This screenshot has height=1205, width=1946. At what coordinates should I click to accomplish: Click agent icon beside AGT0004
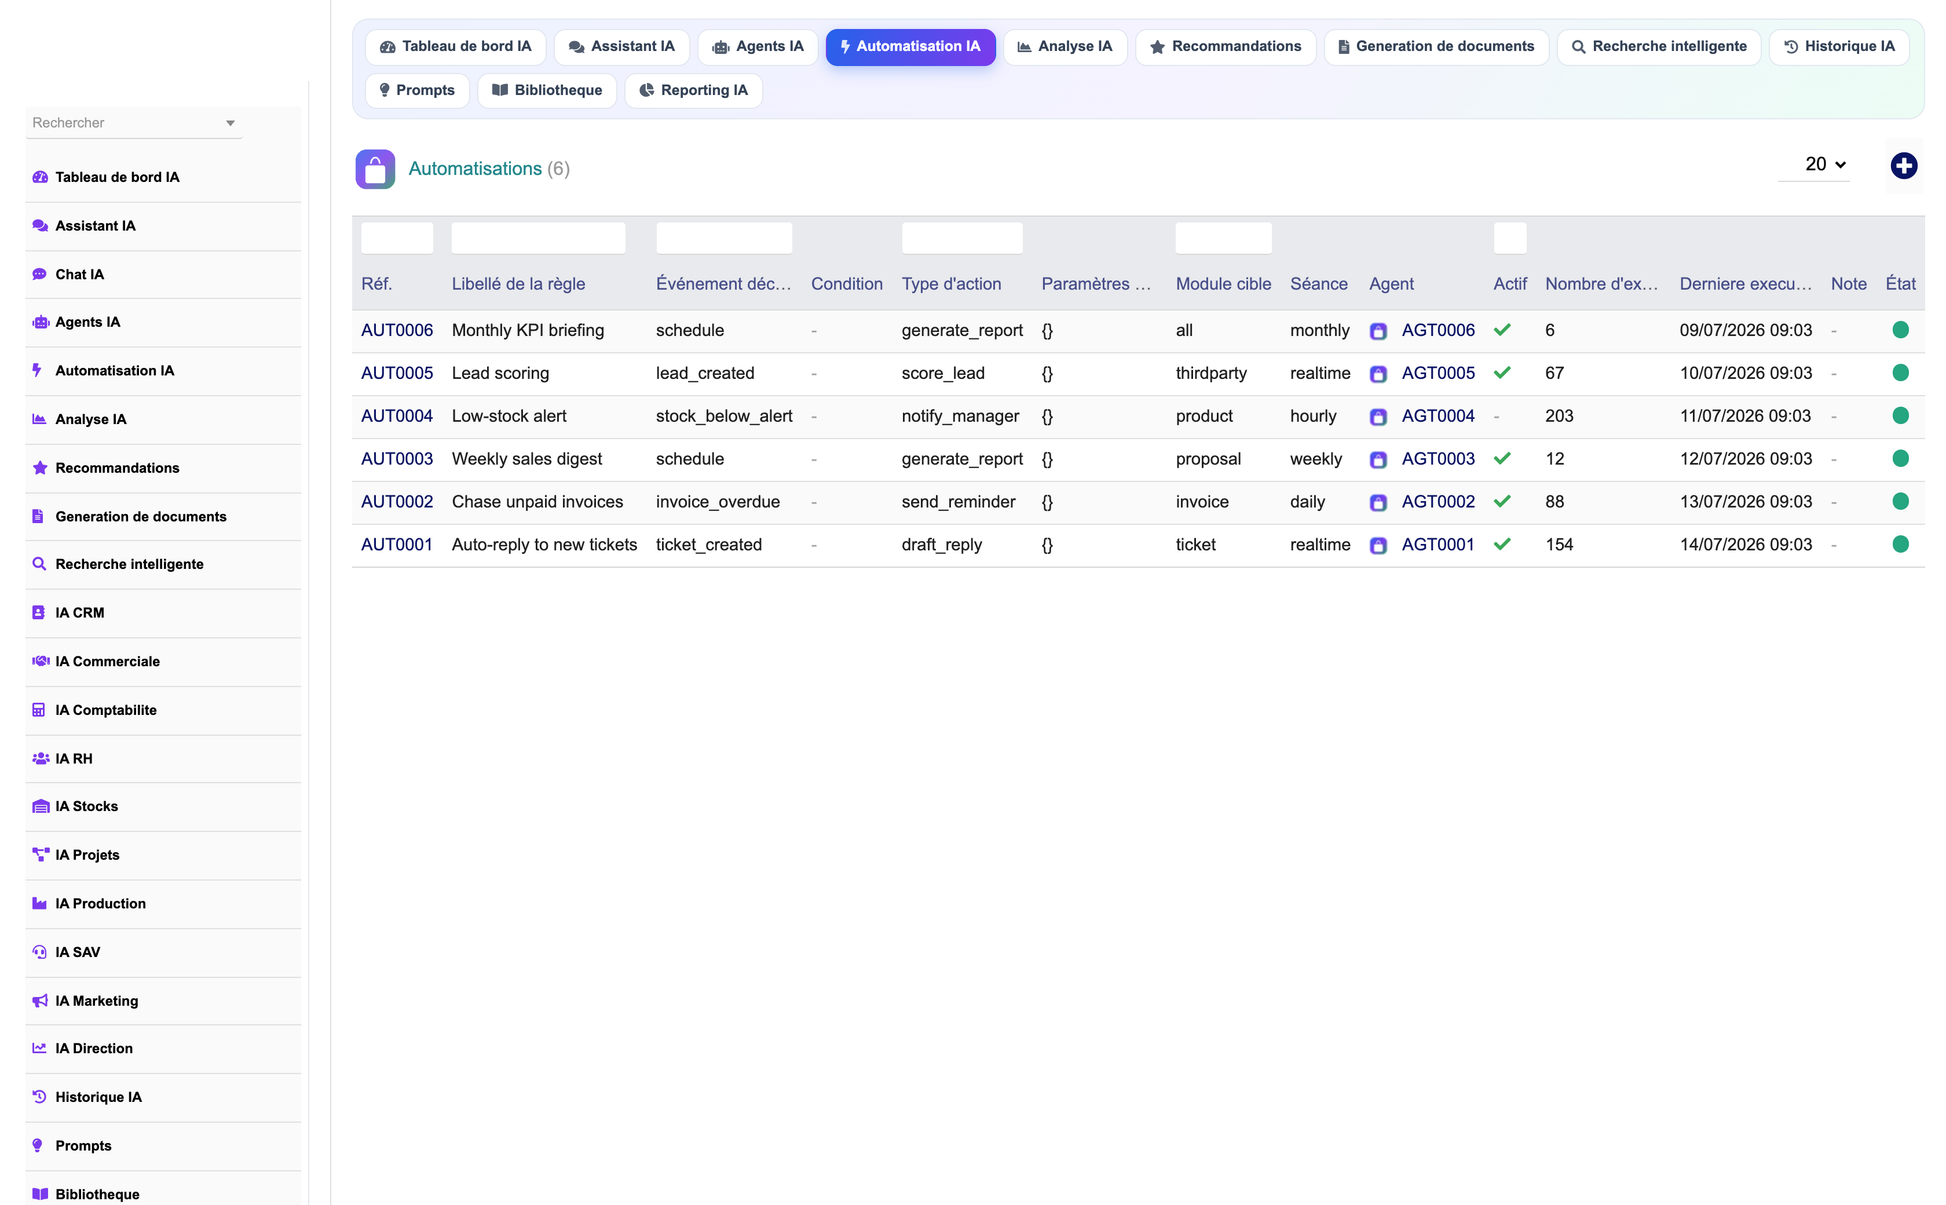point(1378,417)
